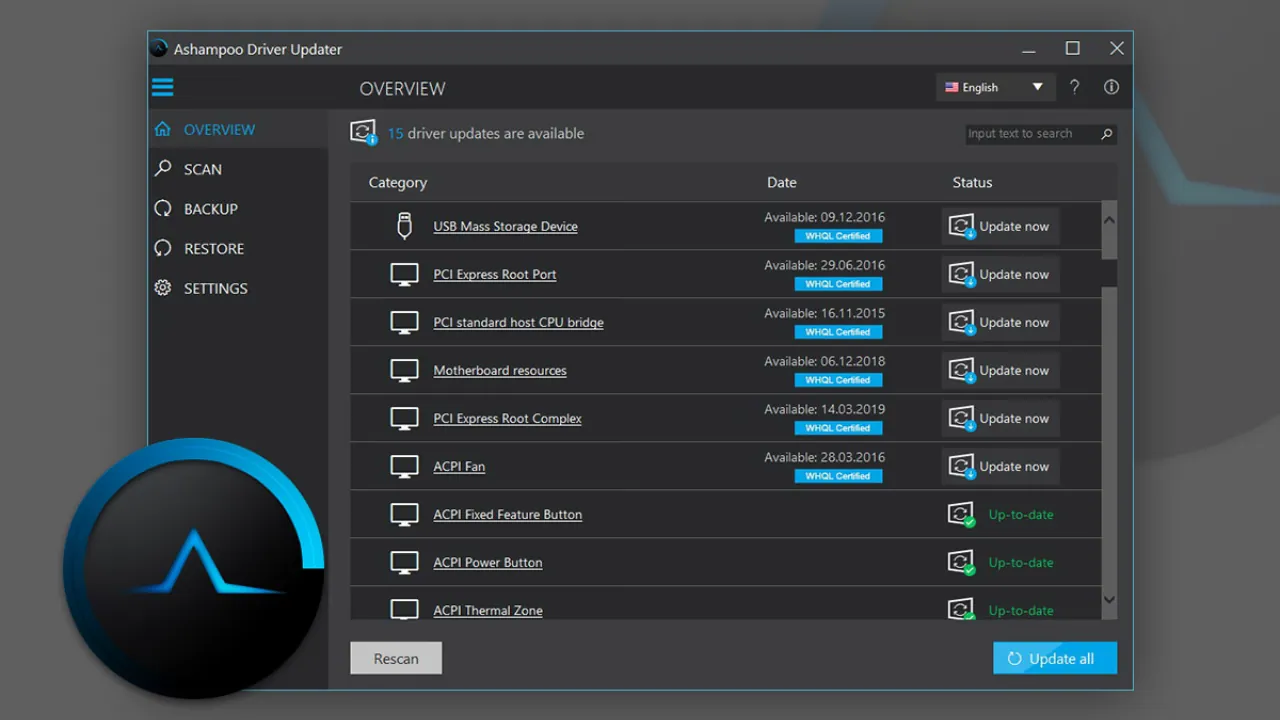1280x720 pixels.
Task: Click Up-to-date status of ACPI Power Button
Action: pyautogui.click(x=1021, y=562)
